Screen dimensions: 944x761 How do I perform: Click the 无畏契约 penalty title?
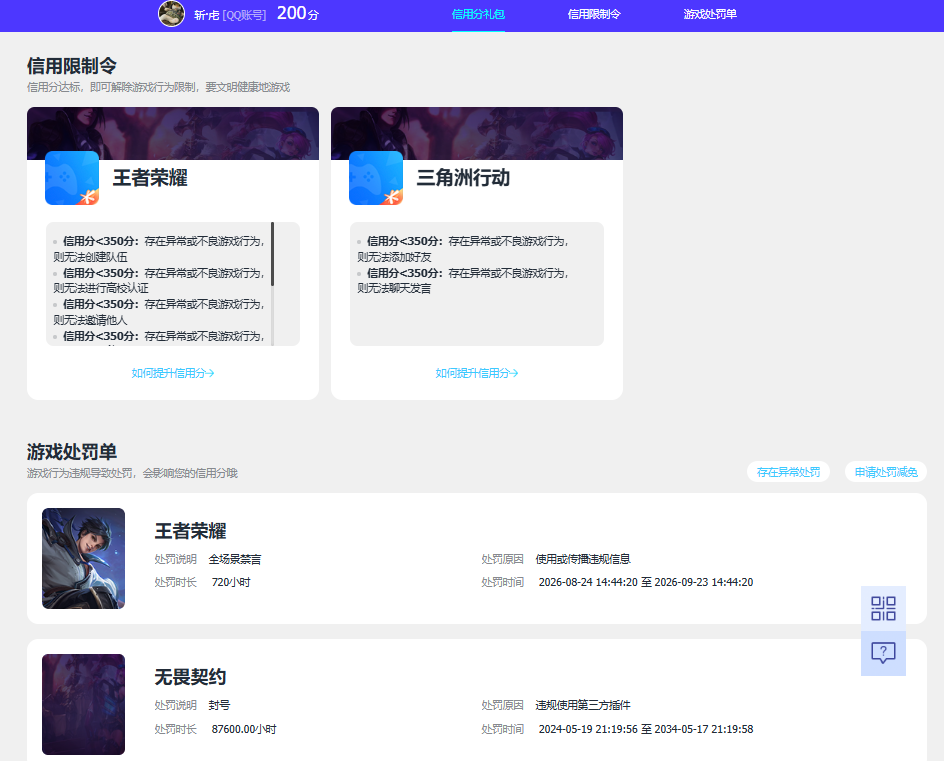pyautogui.click(x=190, y=677)
